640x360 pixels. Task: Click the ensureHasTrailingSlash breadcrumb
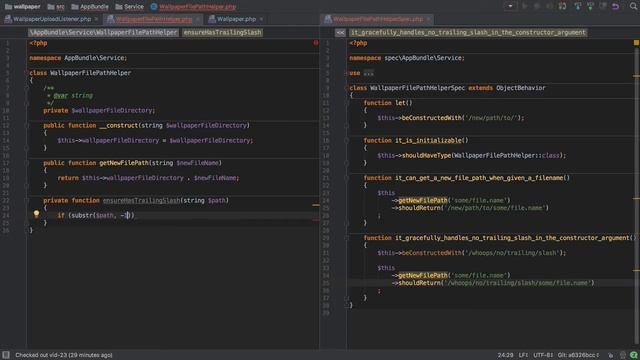pos(222,32)
